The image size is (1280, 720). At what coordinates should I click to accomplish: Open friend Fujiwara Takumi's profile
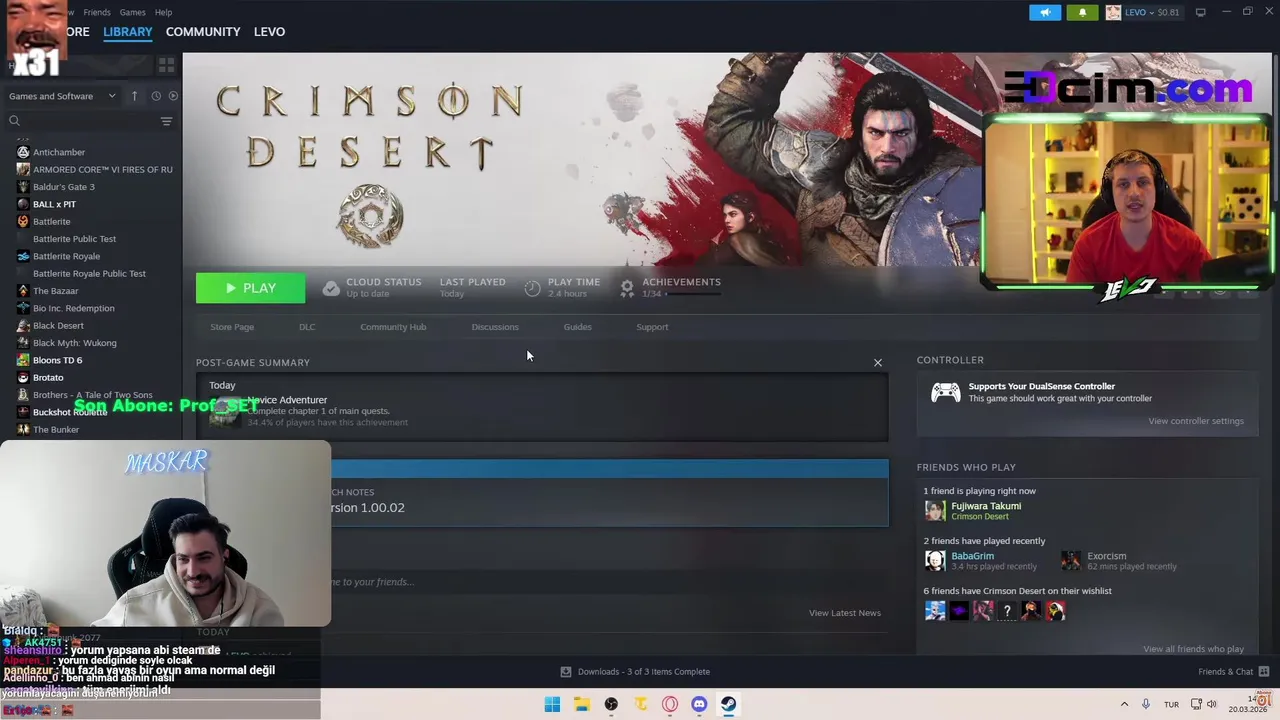coord(986,506)
